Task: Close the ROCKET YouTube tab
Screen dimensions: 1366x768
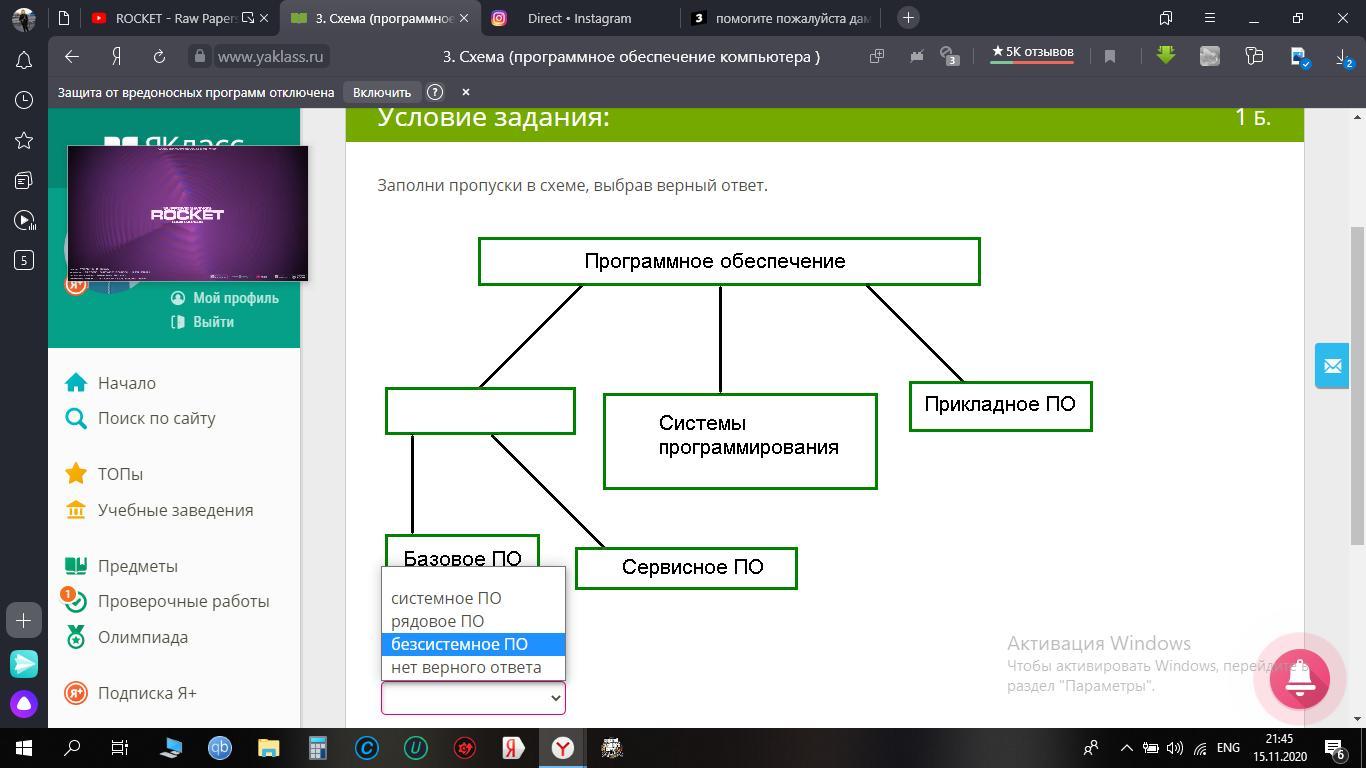Action: click(x=263, y=18)
